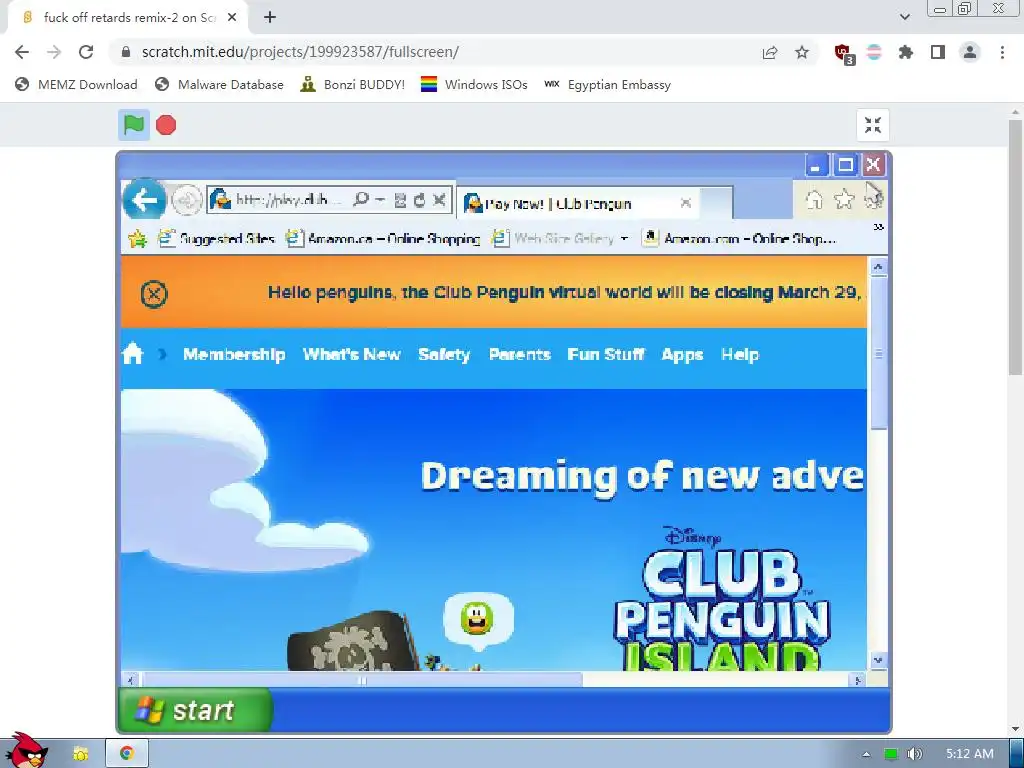
Task: Click the system tray volume speaker icon
Action: (915, 754)
